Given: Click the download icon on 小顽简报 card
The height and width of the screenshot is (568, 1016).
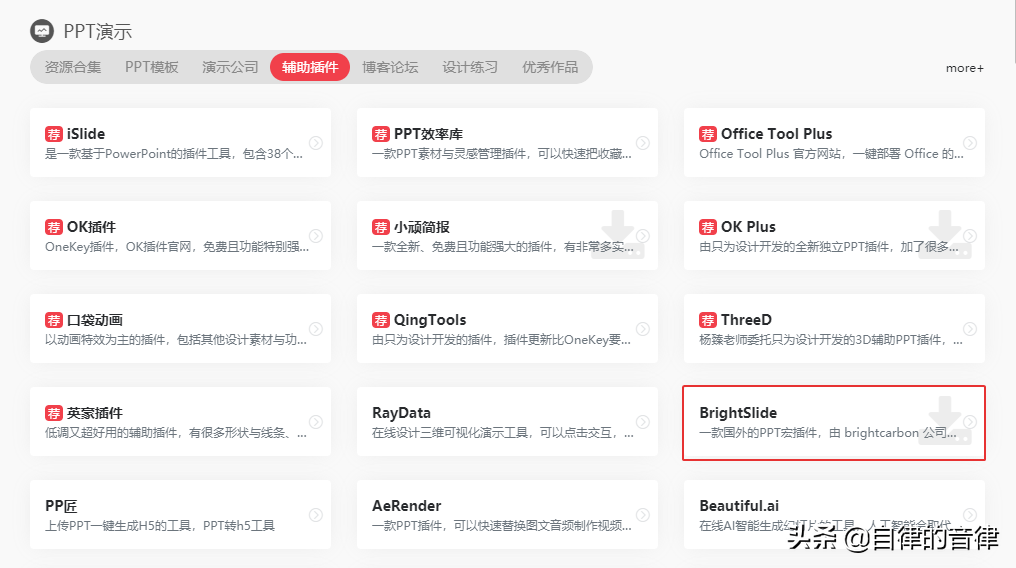Looking at the screenshot, I should tap(618, 233).
